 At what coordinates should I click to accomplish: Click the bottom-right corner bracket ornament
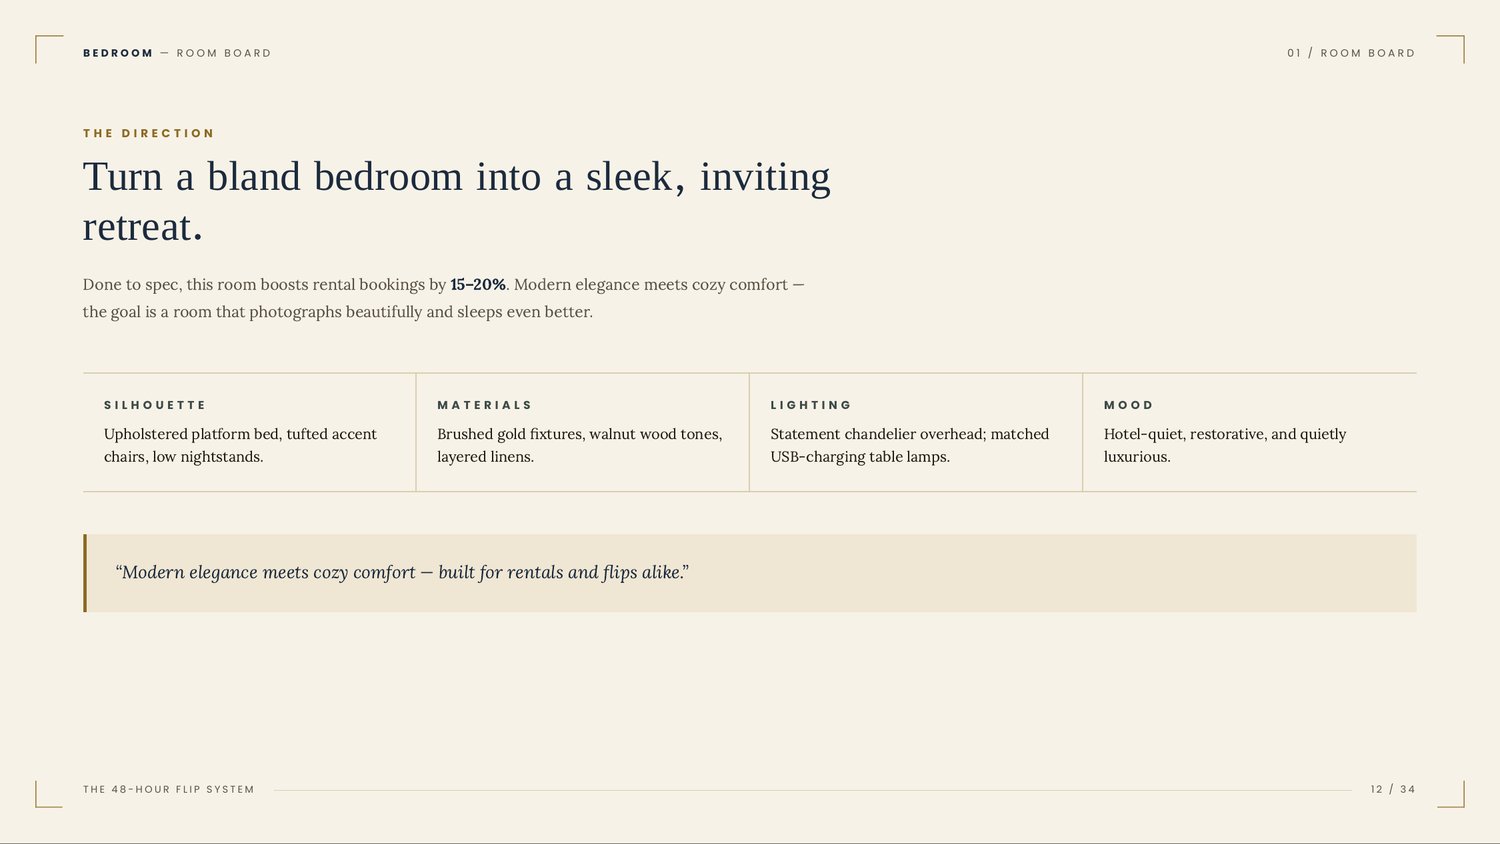1451,794
